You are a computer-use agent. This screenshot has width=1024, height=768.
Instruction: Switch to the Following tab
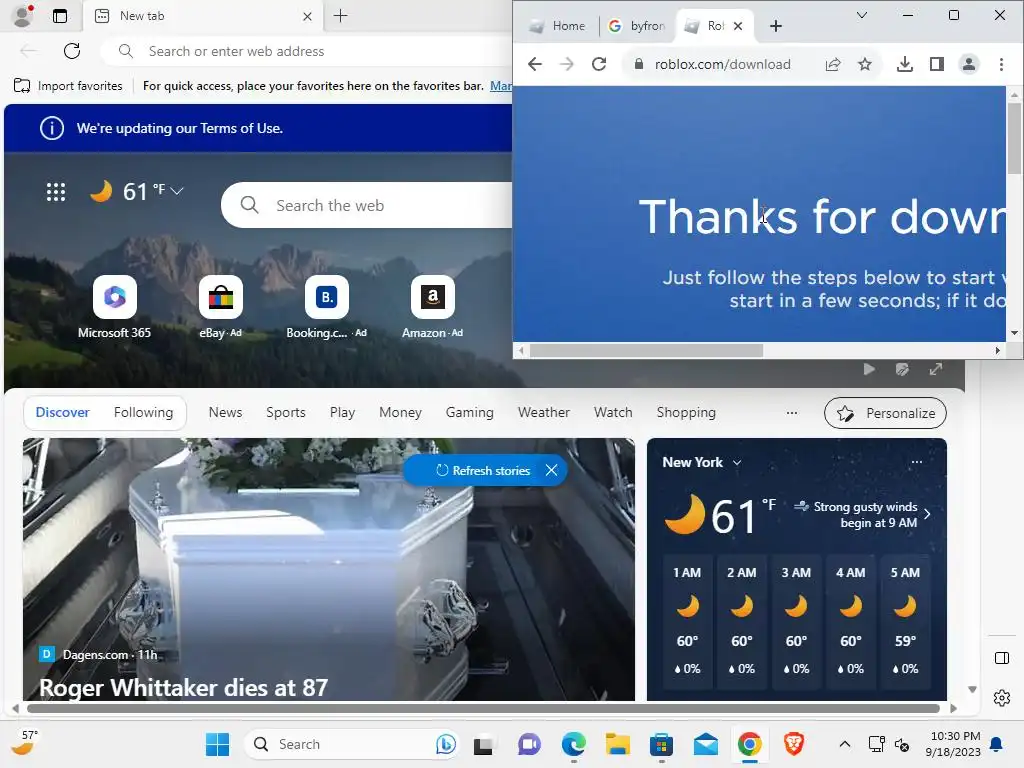pyautogui.click(x=143, y=412)
